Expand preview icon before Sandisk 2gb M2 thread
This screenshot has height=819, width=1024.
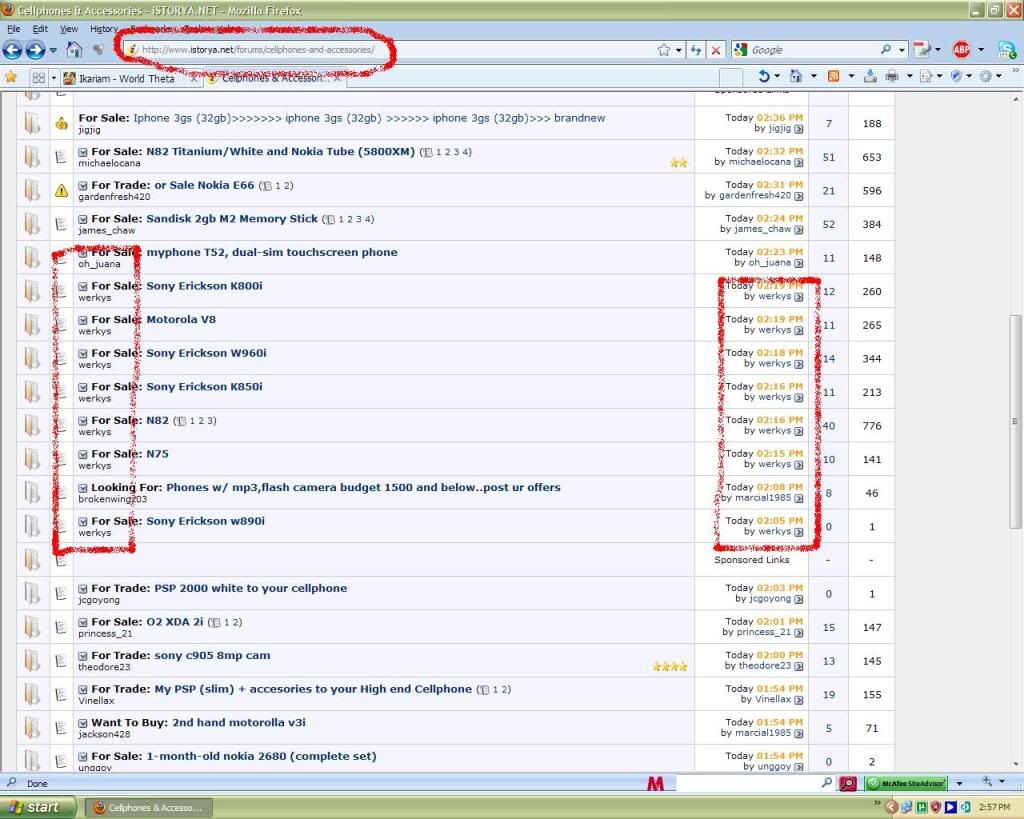[x=83, y=219]
